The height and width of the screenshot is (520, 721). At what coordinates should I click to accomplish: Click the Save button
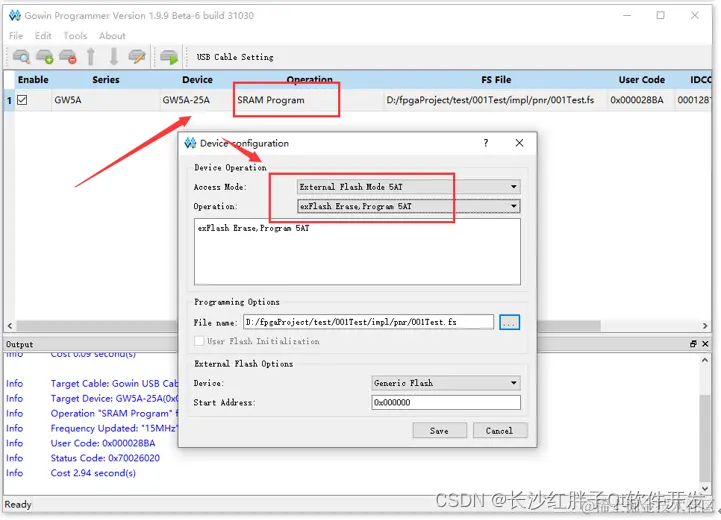coord(440,430)
